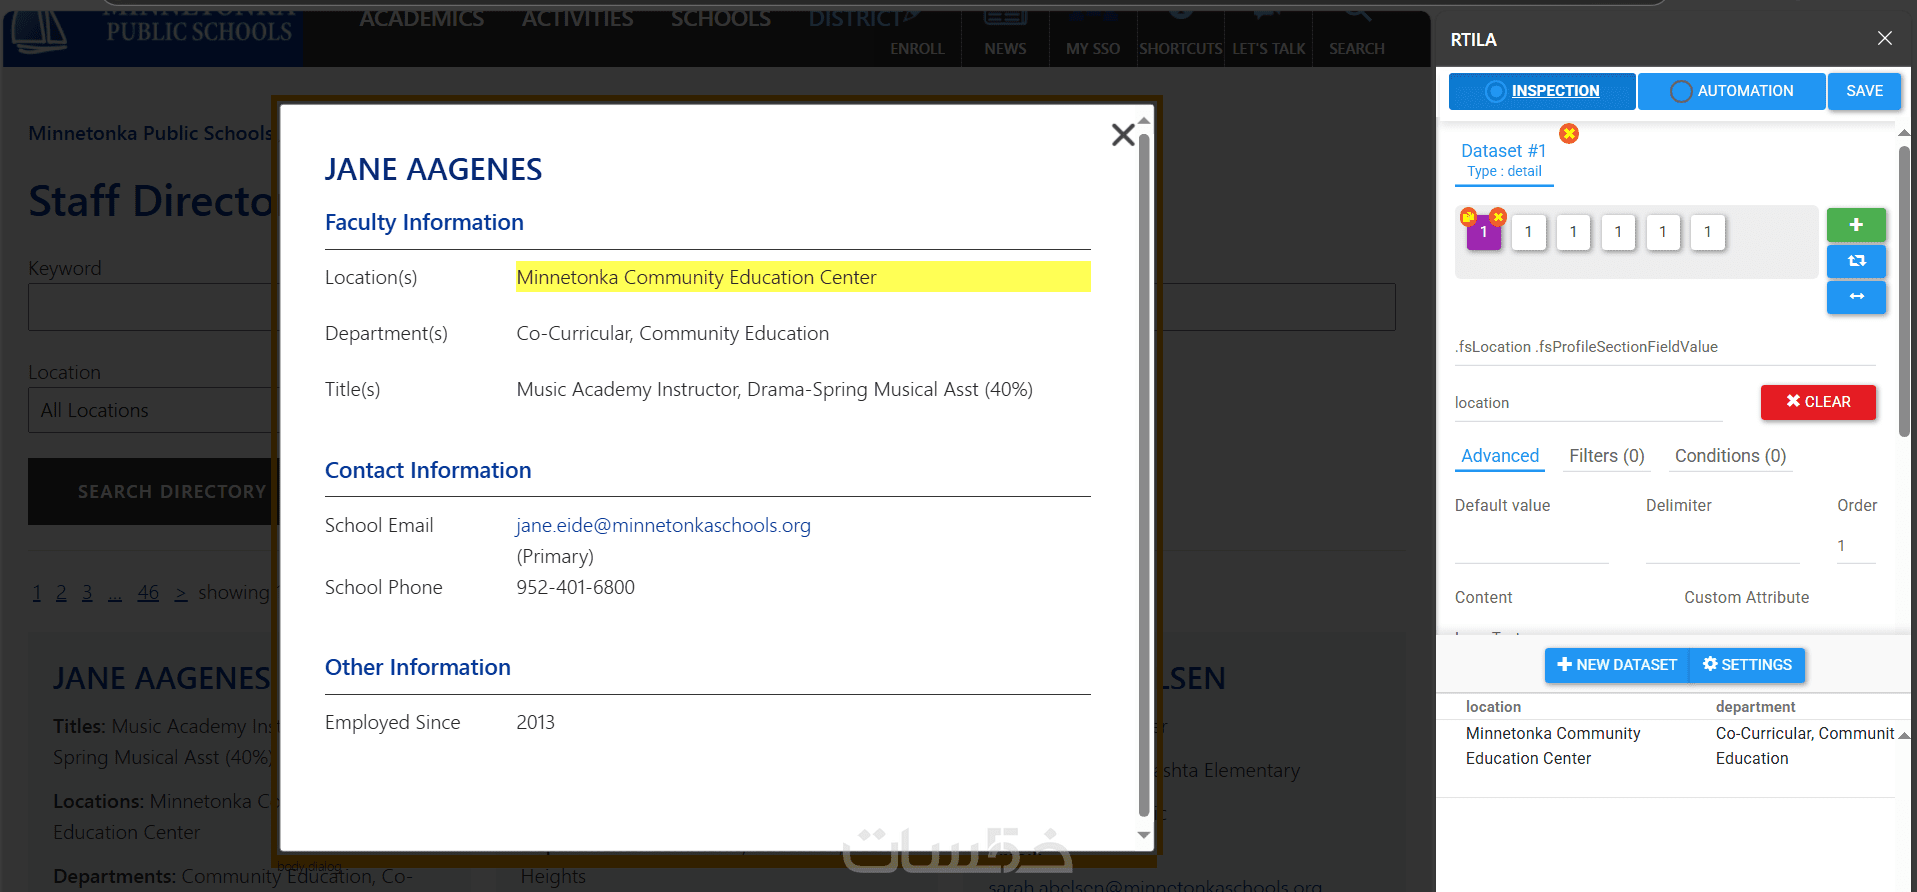
Task: Clear the selected property with CLEAR button
Action: [x=1818, y=402]
